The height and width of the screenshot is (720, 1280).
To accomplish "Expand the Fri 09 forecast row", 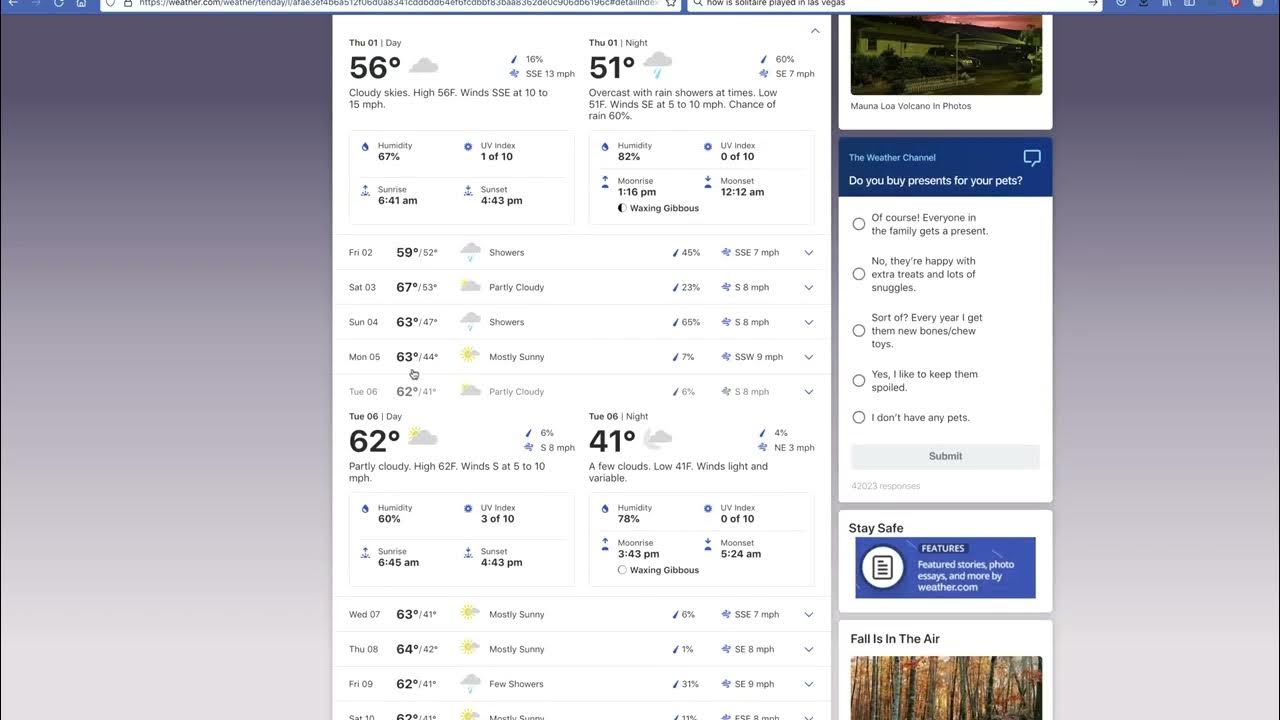I will pyautogui.click(x=809, y=685).
